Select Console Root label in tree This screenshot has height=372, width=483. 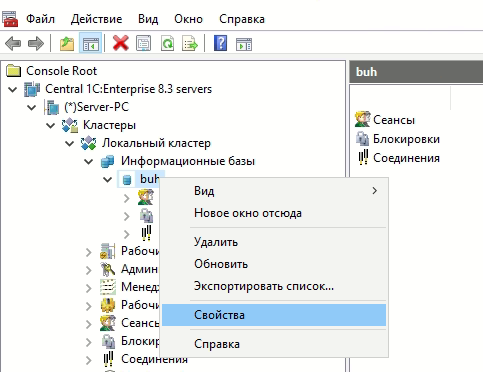click(61, 71)
